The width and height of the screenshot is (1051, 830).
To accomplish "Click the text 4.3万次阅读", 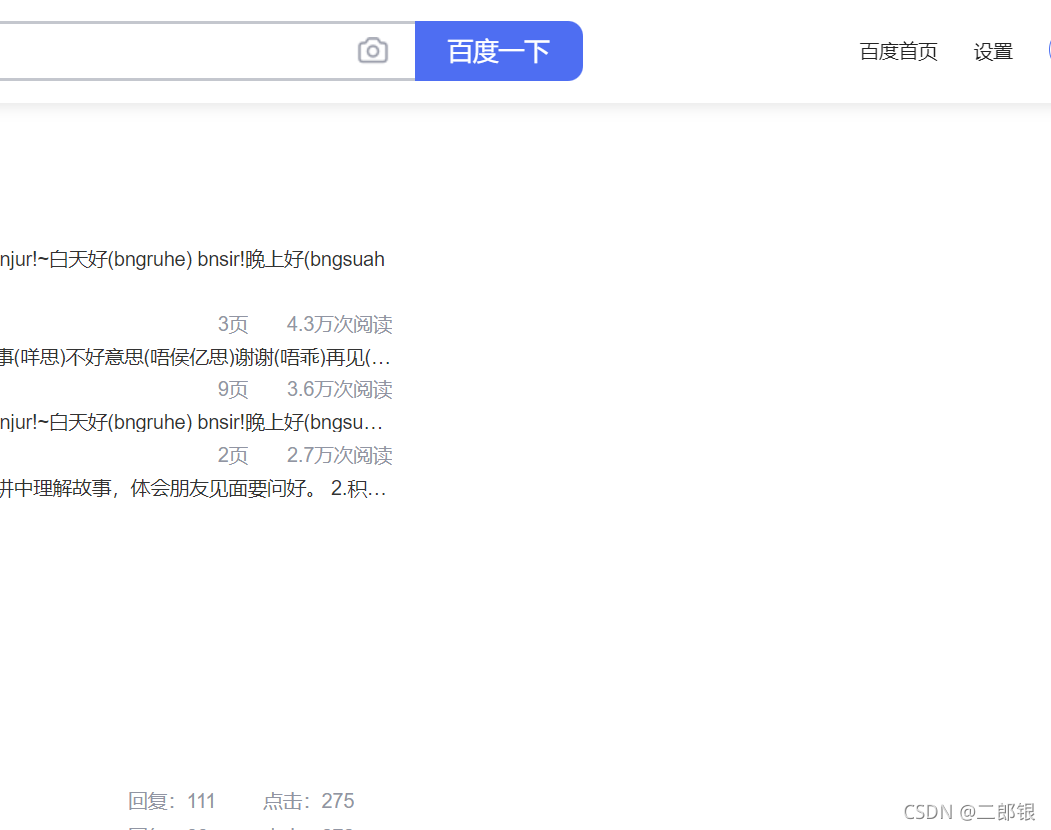I will pos(339,324).
